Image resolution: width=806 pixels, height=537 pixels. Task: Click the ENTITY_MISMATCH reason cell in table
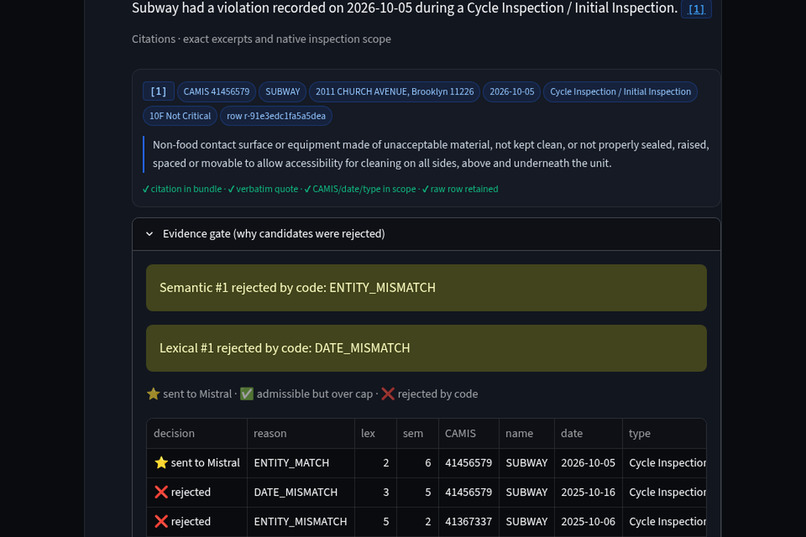301,522
